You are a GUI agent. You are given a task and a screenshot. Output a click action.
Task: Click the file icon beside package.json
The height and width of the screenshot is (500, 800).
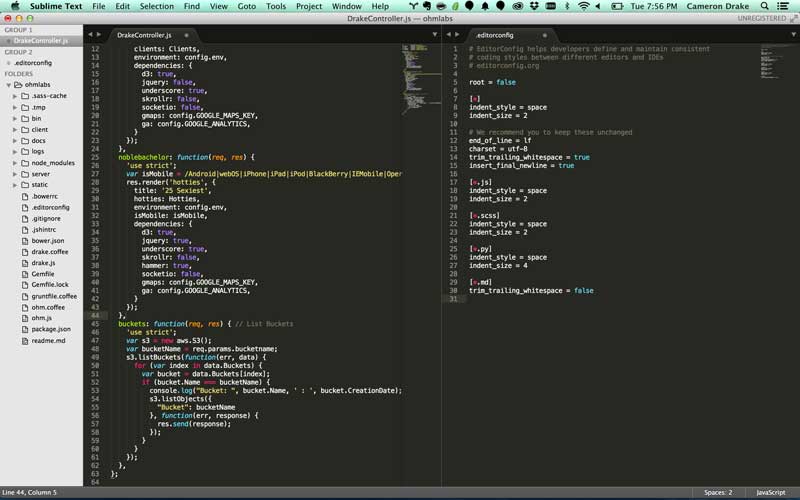pyautogui.click(x=25, y=329)
